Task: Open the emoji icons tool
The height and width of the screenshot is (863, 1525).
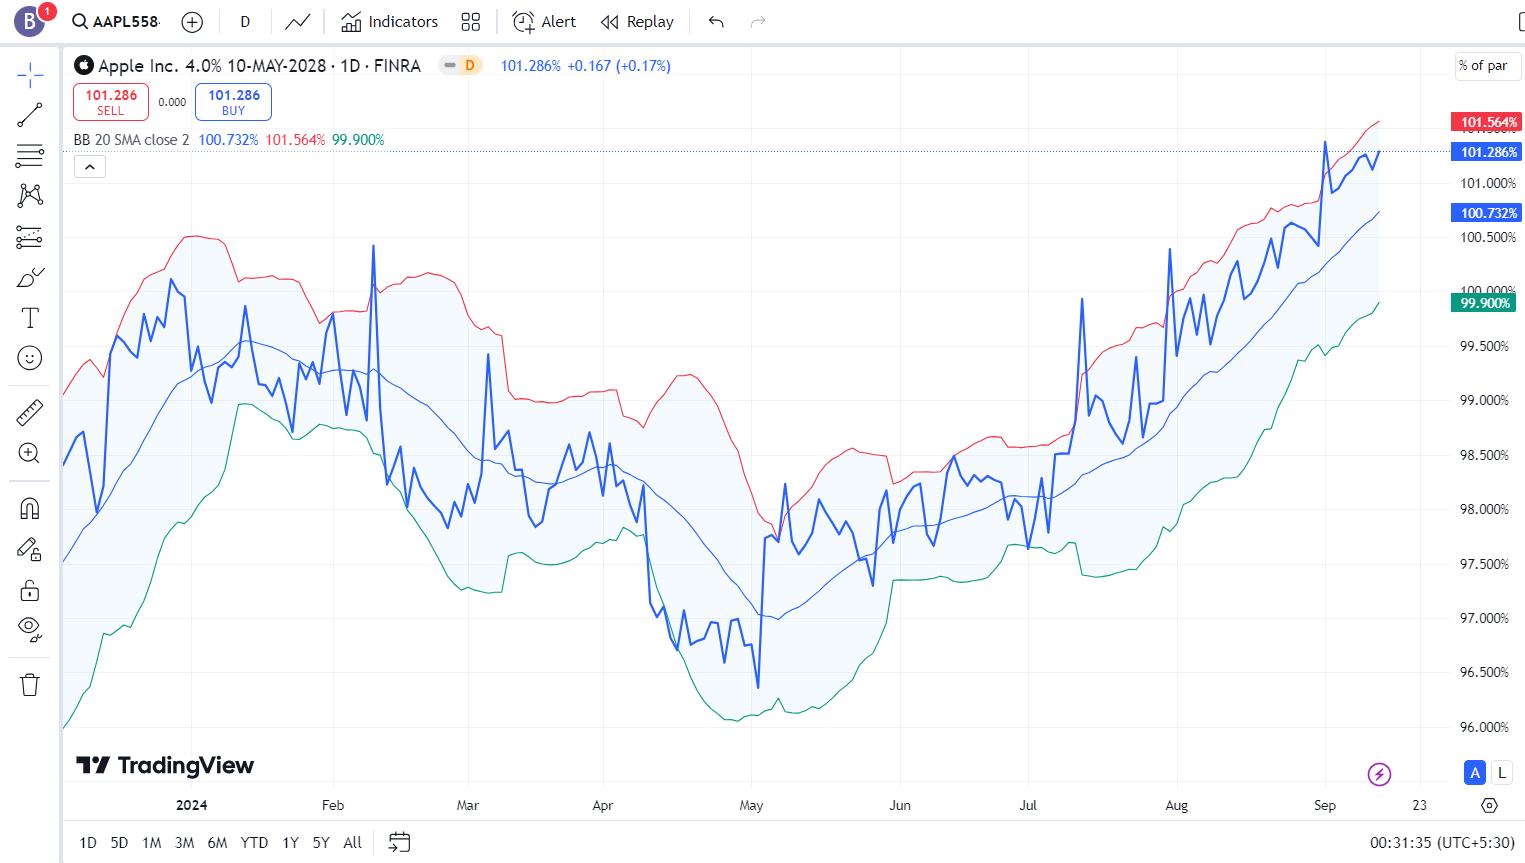Action: tap(30, 358)
